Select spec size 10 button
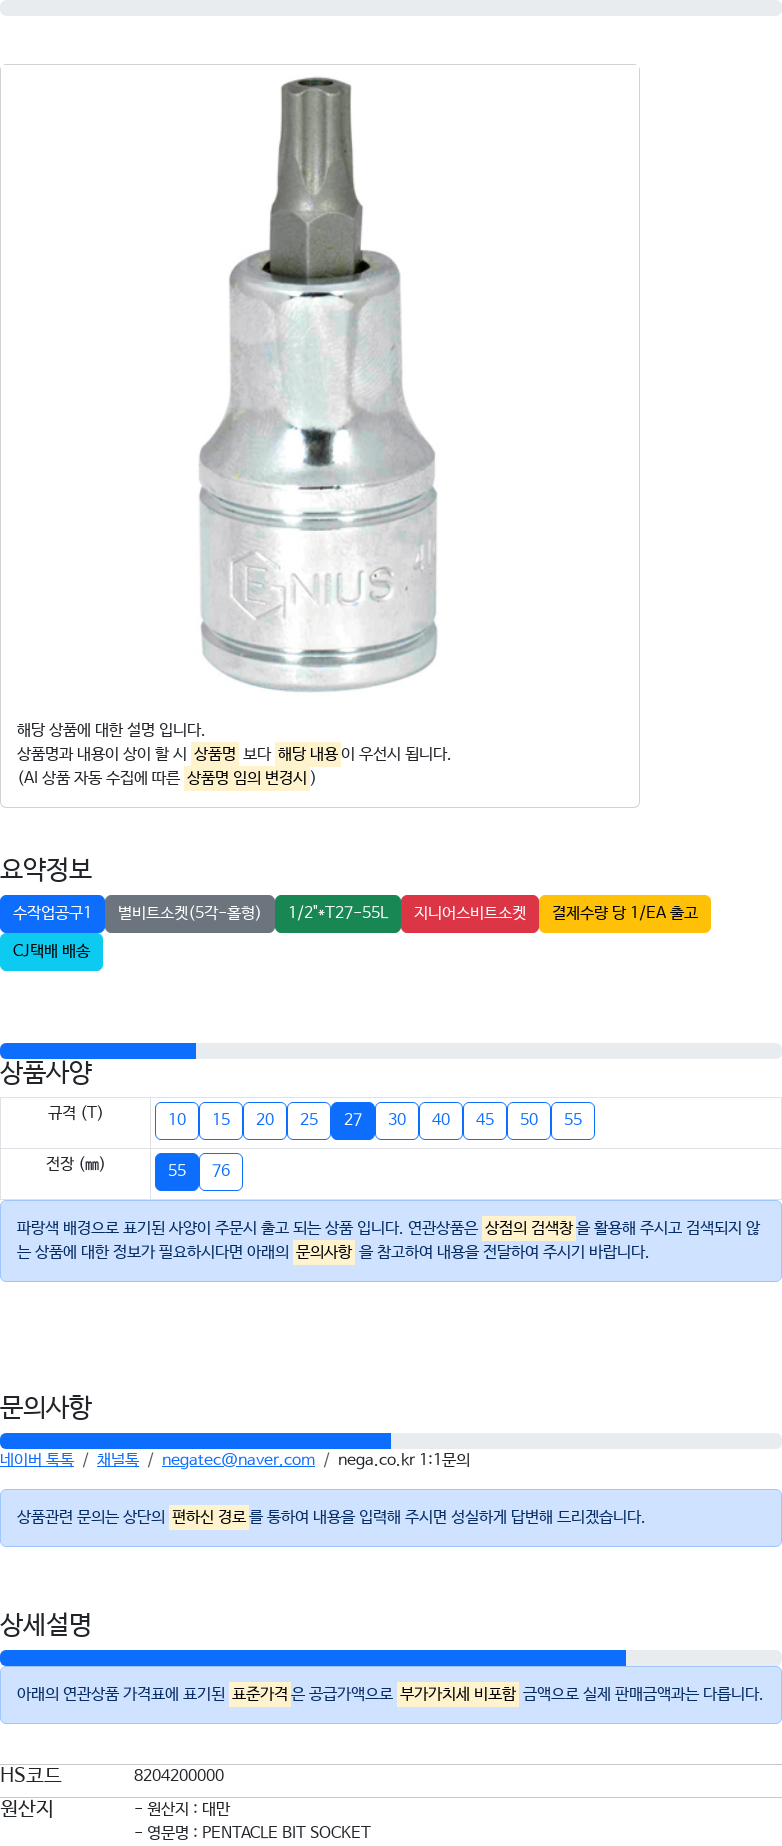The width and height of the screenshot is (782, 1846). tap(177, 1120)
